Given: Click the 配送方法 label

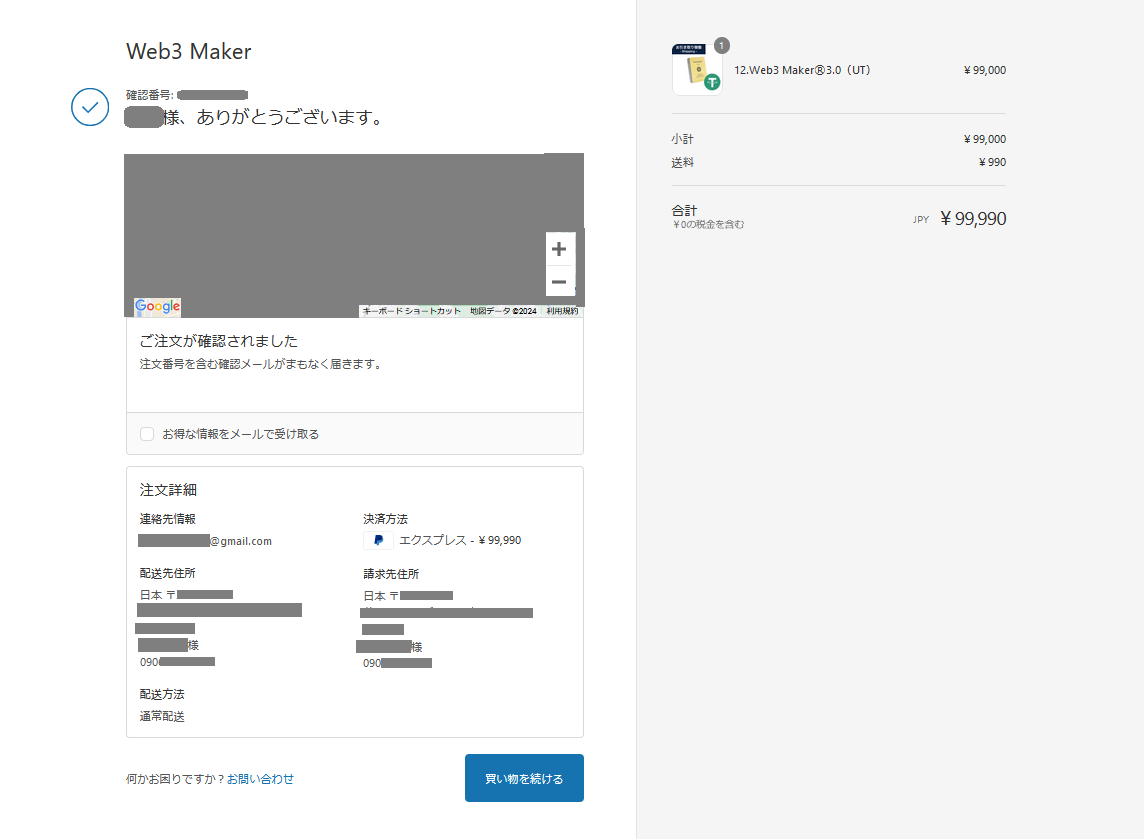Looking at the screenshot, I should point(162,694).
